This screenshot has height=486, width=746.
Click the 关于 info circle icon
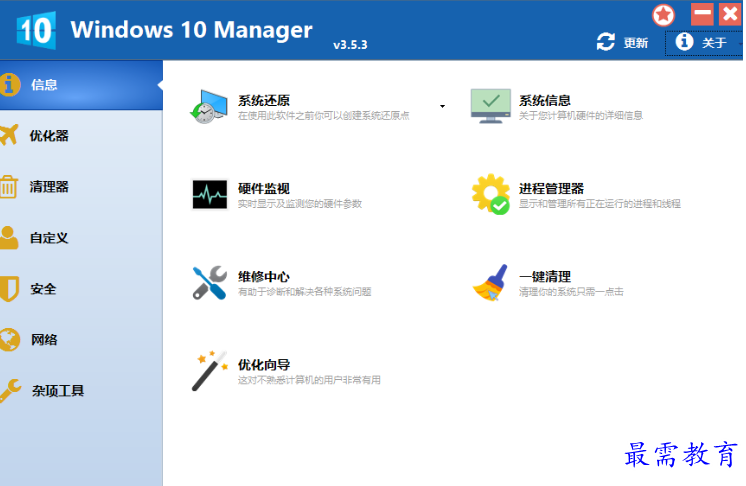coord(684,42)
